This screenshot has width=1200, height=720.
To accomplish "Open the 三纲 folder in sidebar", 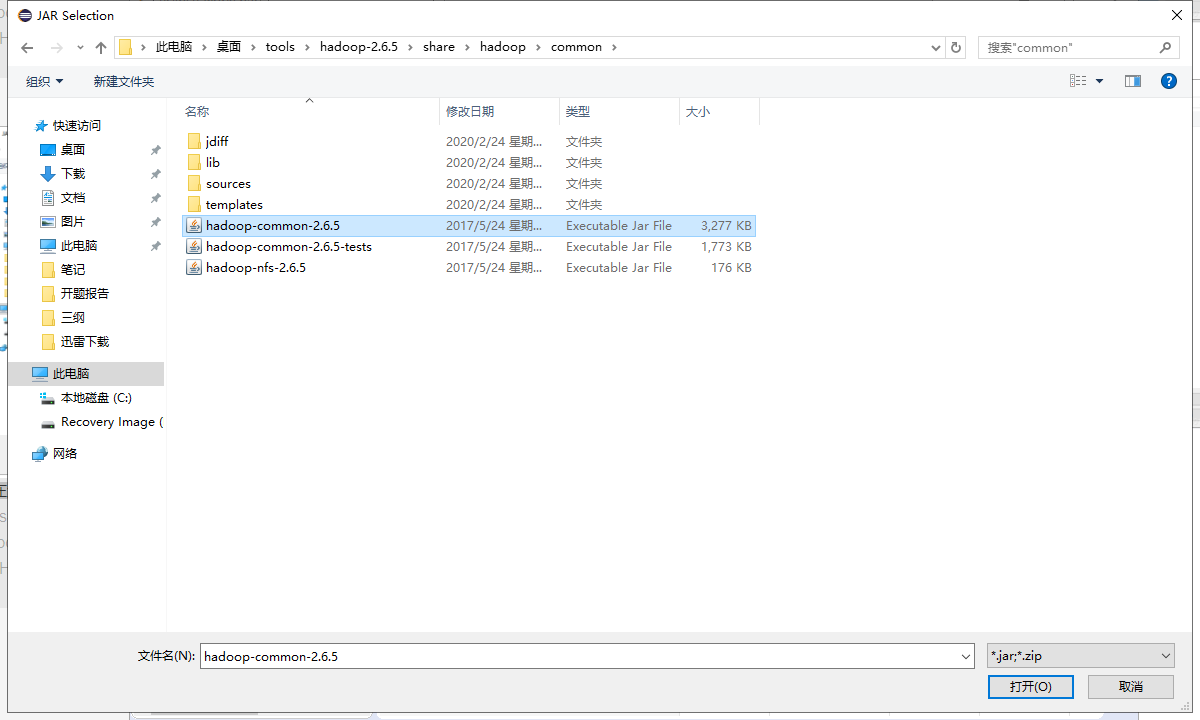I will [x=73, y=317].
